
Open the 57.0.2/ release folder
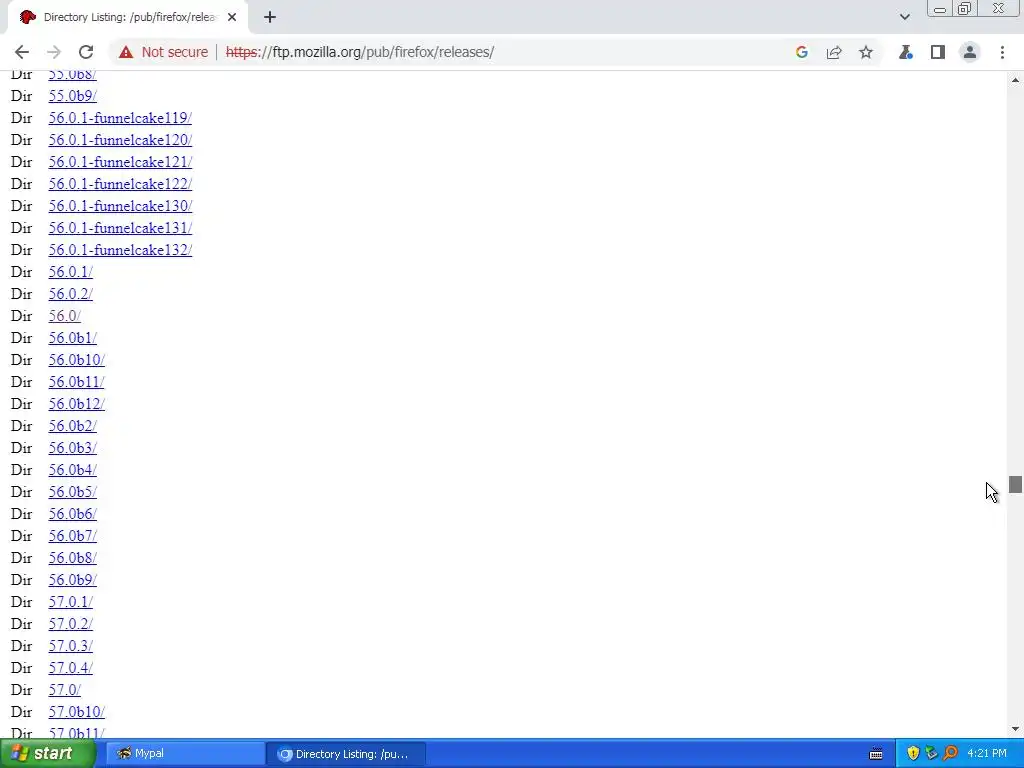(71, 624)
